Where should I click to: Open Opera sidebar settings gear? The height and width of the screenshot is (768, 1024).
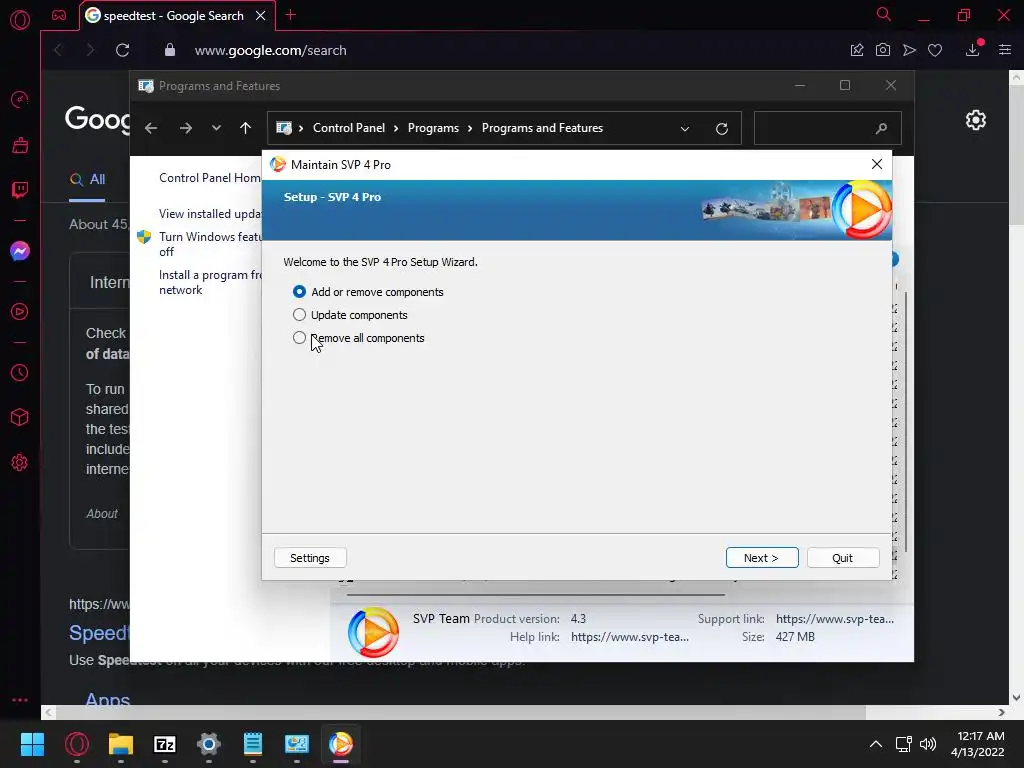coord(20,462)
